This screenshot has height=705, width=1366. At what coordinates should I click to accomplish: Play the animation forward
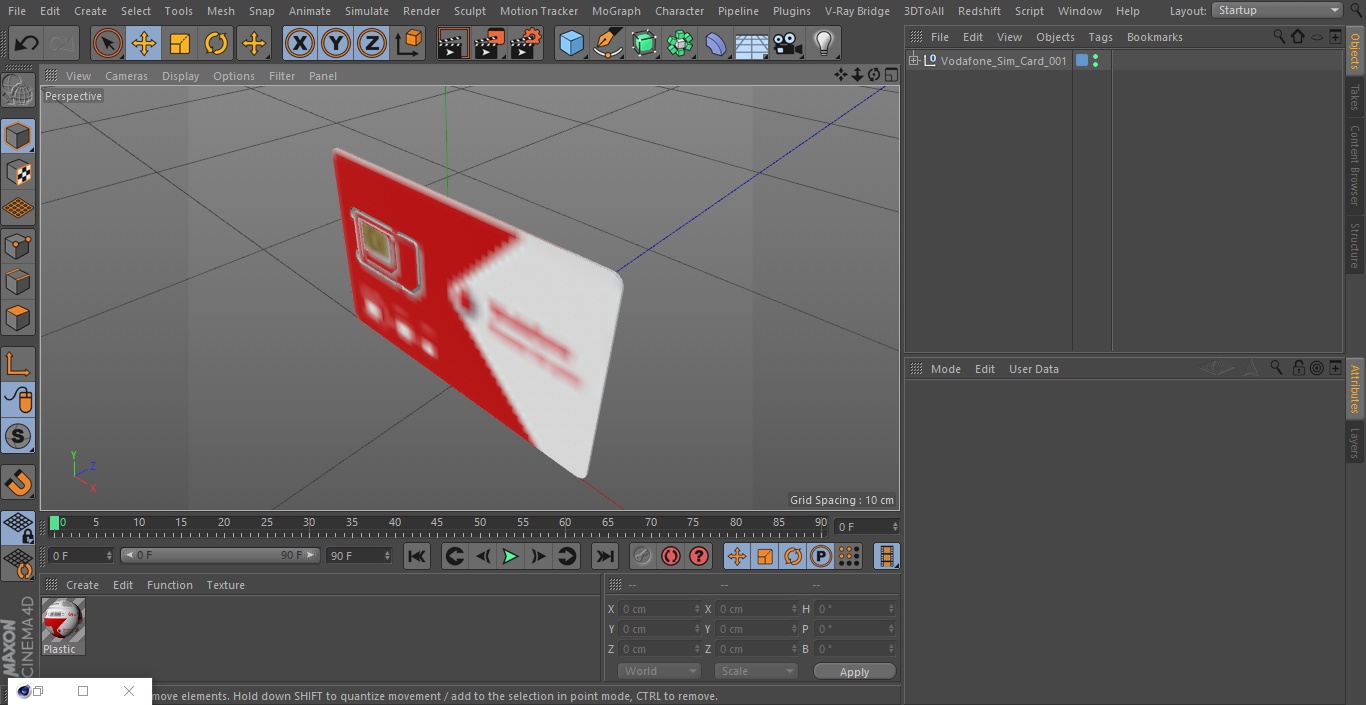pyautogui.click(x=510, y=556)
